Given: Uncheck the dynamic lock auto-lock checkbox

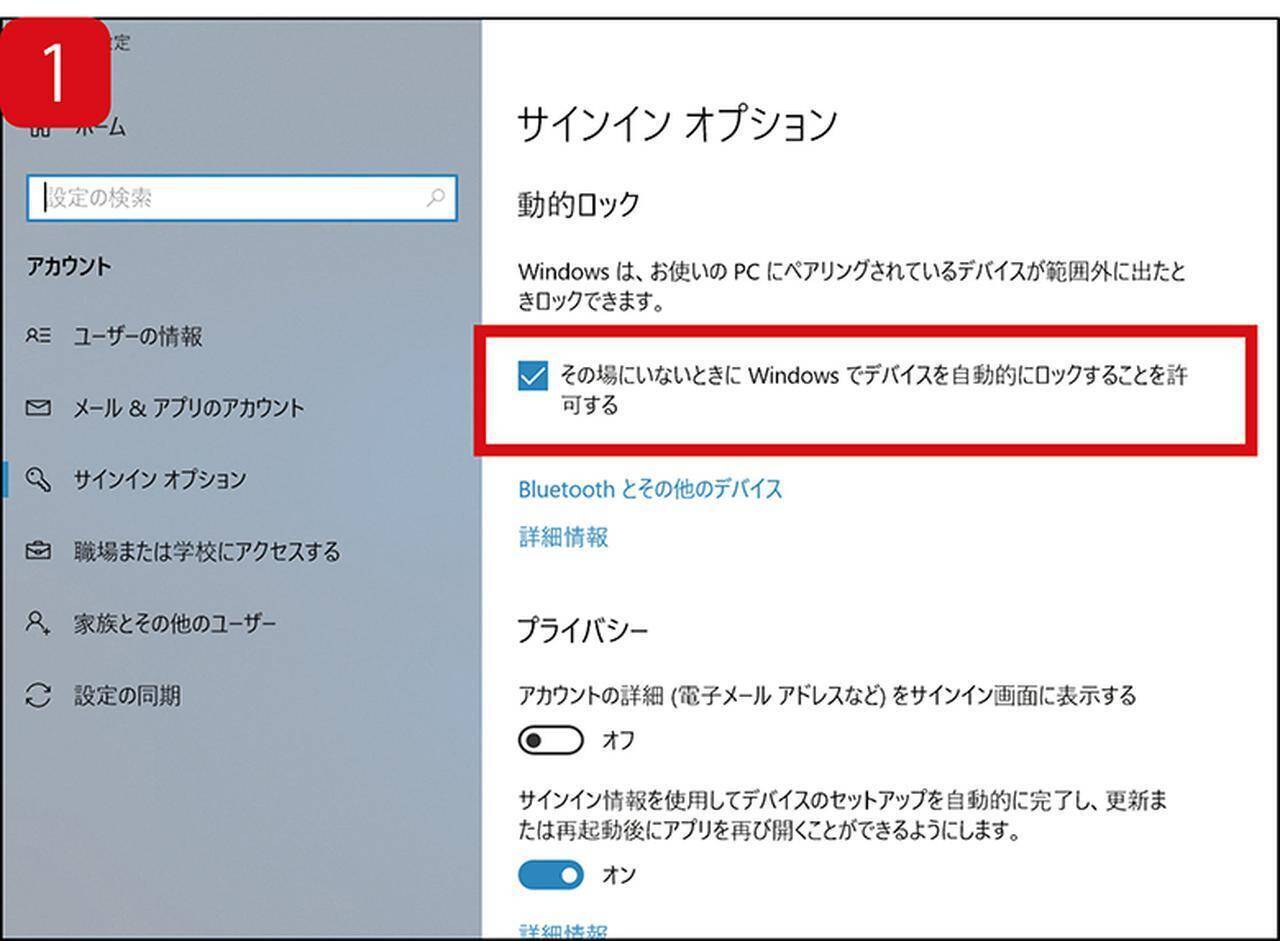Looking at the screenshot, I should click(533, 377).
